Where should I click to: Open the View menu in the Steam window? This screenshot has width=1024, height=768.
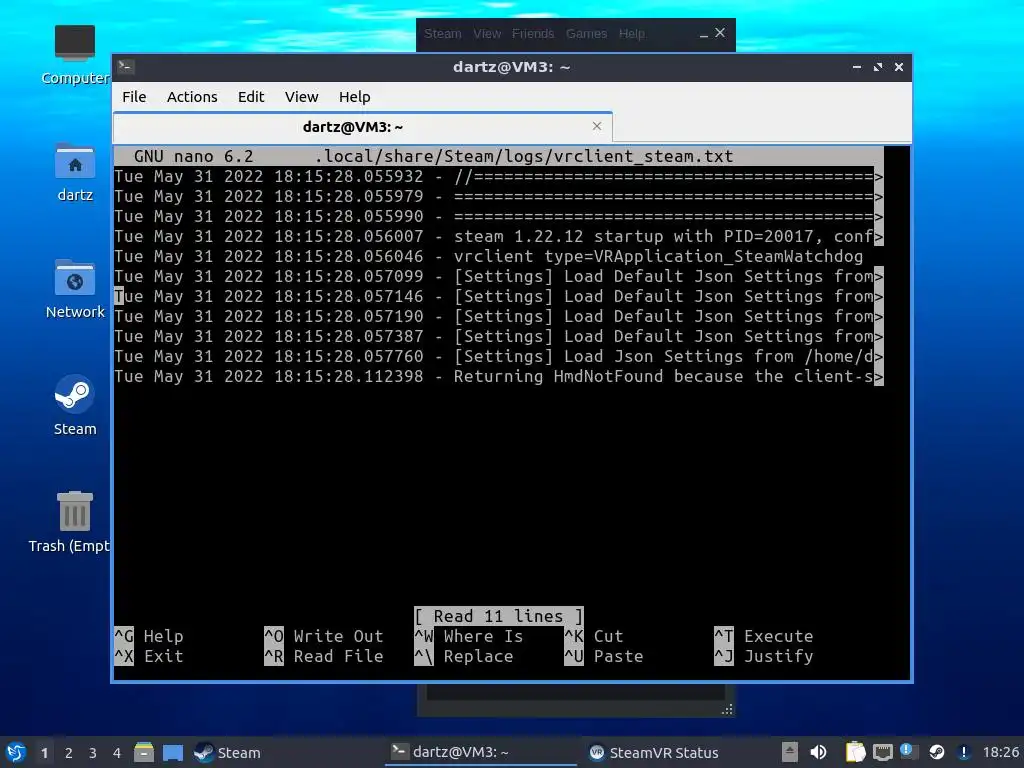(487, 33)
